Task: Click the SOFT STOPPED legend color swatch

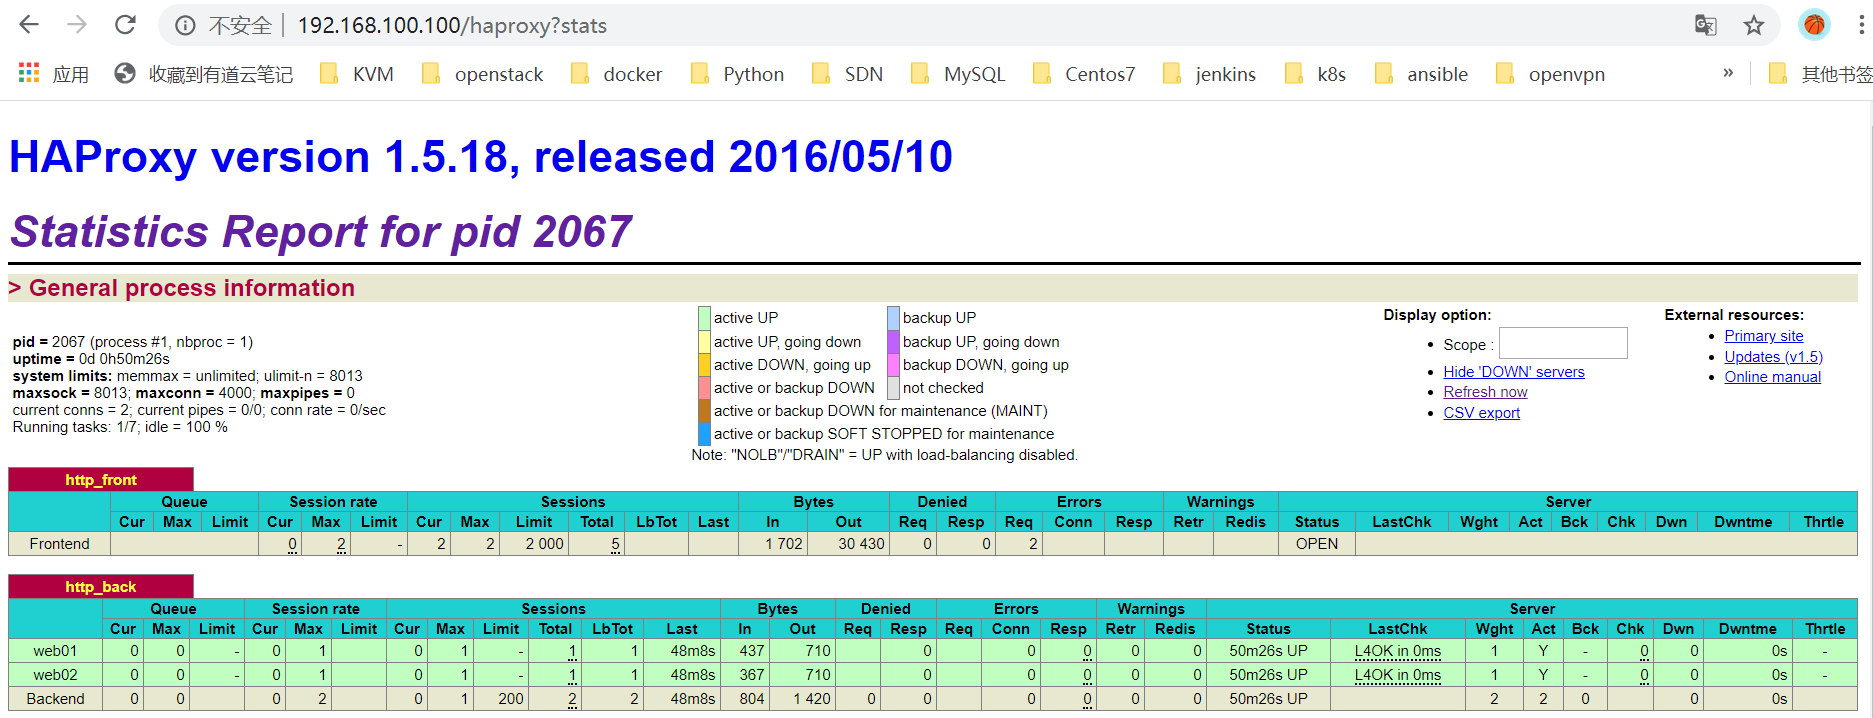Action: coord(704,434)
